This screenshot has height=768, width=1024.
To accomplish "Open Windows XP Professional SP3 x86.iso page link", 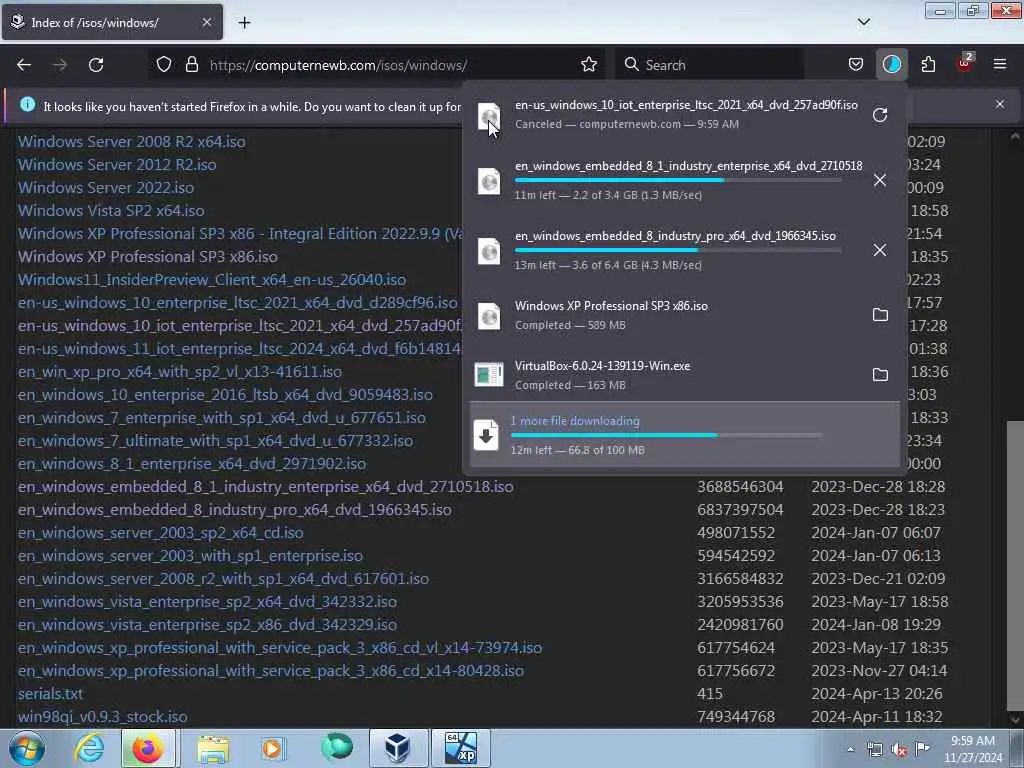I will [148, 257].
